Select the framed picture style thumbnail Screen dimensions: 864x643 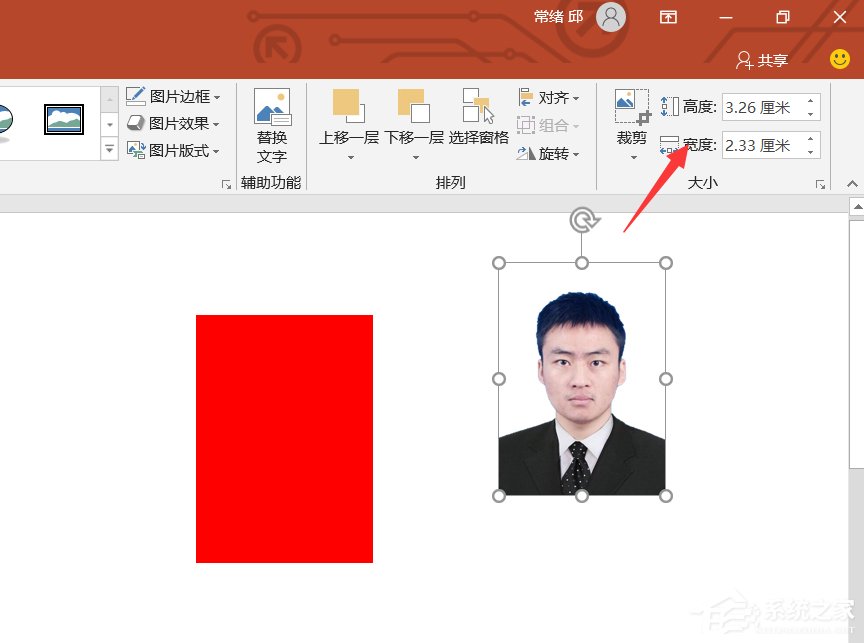[x=62, y=118]
